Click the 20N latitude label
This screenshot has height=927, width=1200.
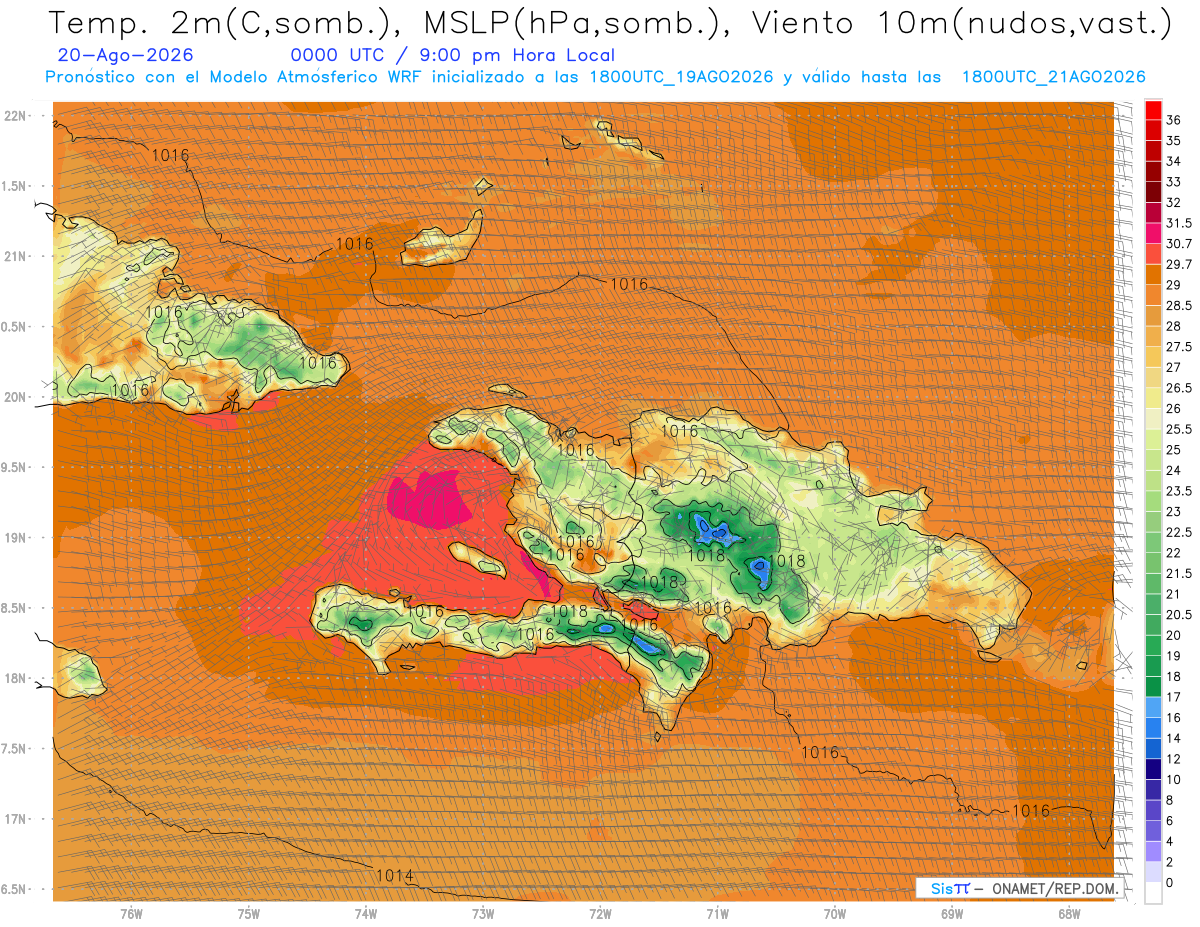tap(17, 397)
